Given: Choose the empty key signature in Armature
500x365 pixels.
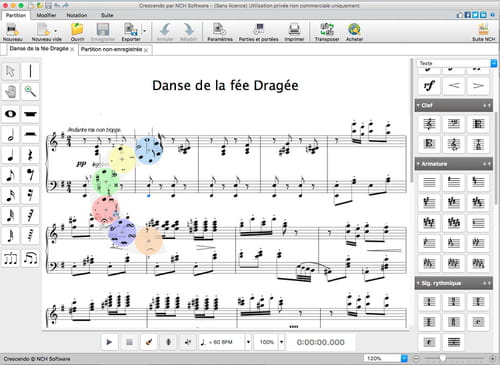Looking at the screenshot, I should coord(429,182).
